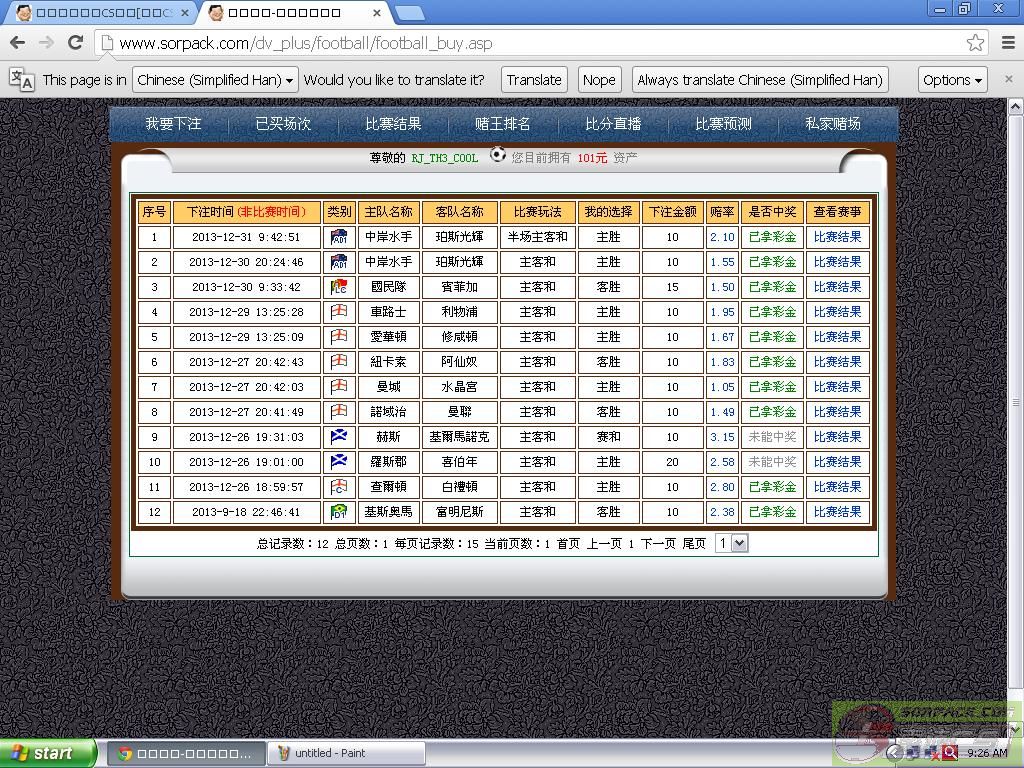Open the page number dropdown
The image size is (1024, 768).
point(732,543)
